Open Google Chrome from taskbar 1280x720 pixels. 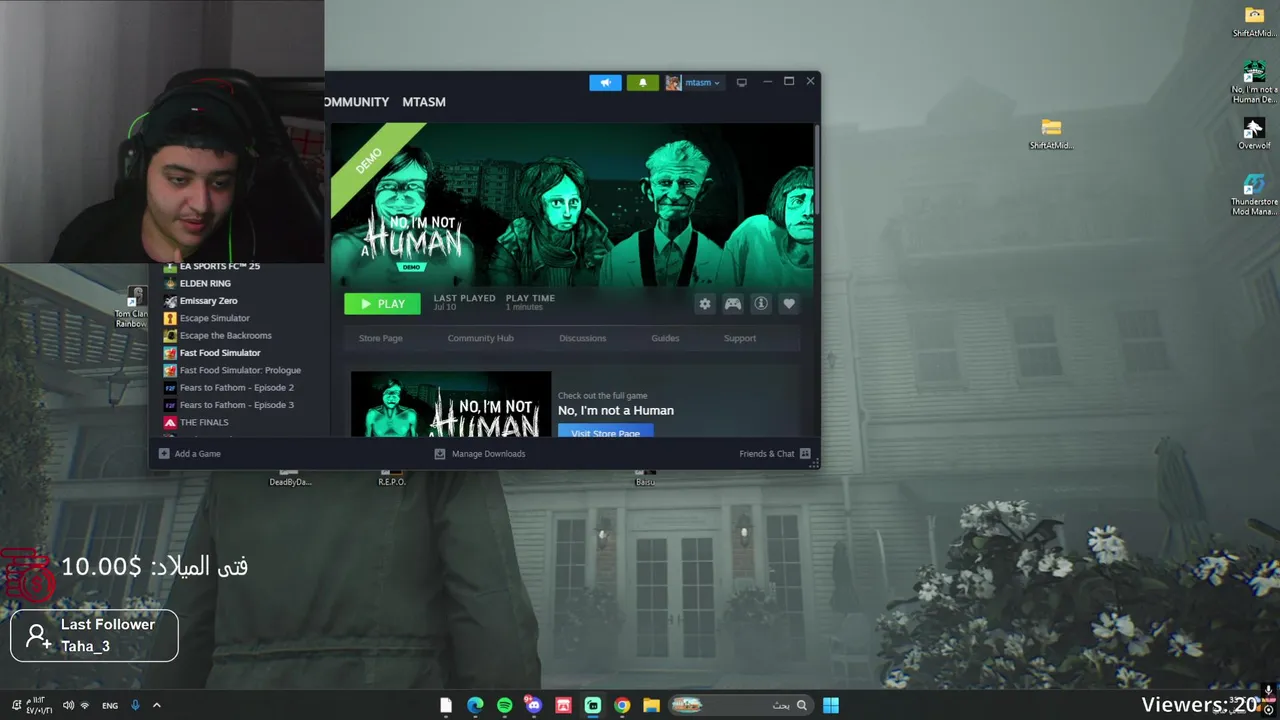click(x=622, y=705)
